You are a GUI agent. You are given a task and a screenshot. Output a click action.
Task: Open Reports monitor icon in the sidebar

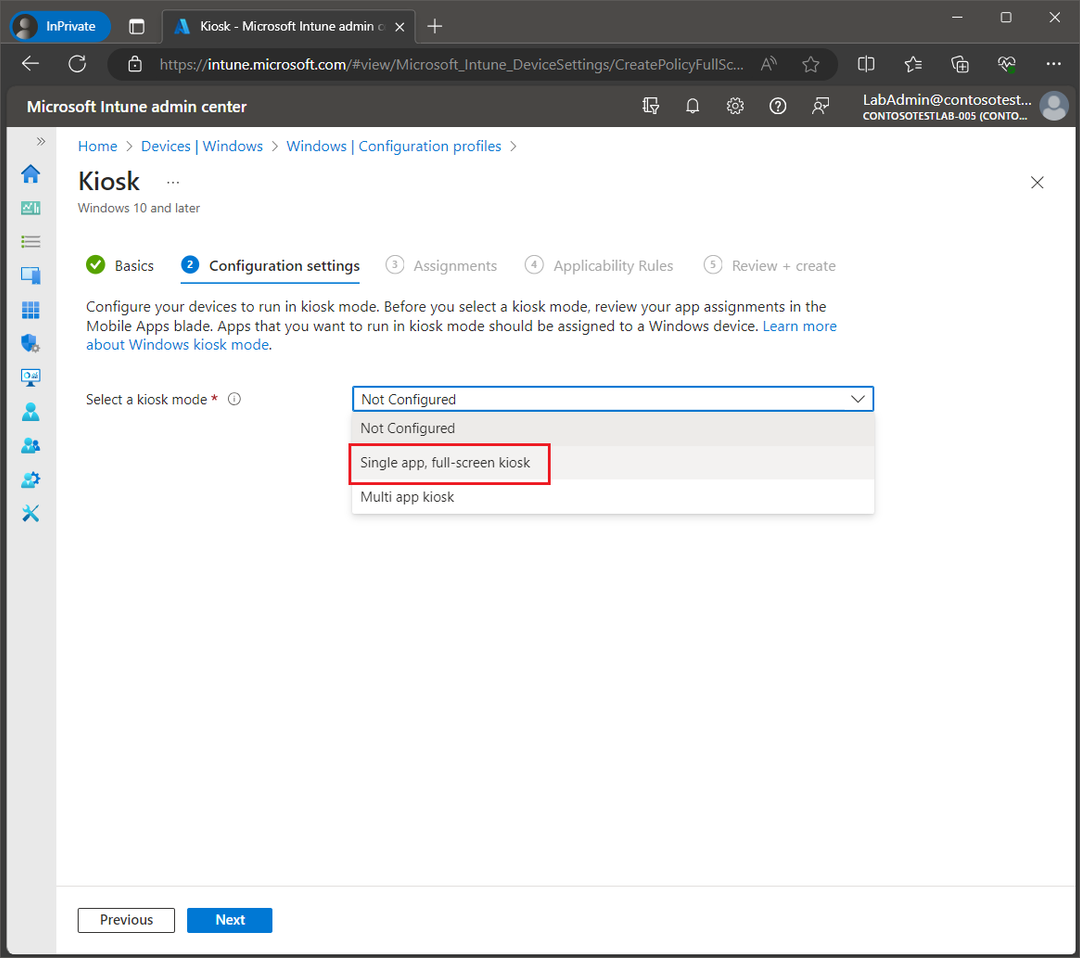point(30,377)
